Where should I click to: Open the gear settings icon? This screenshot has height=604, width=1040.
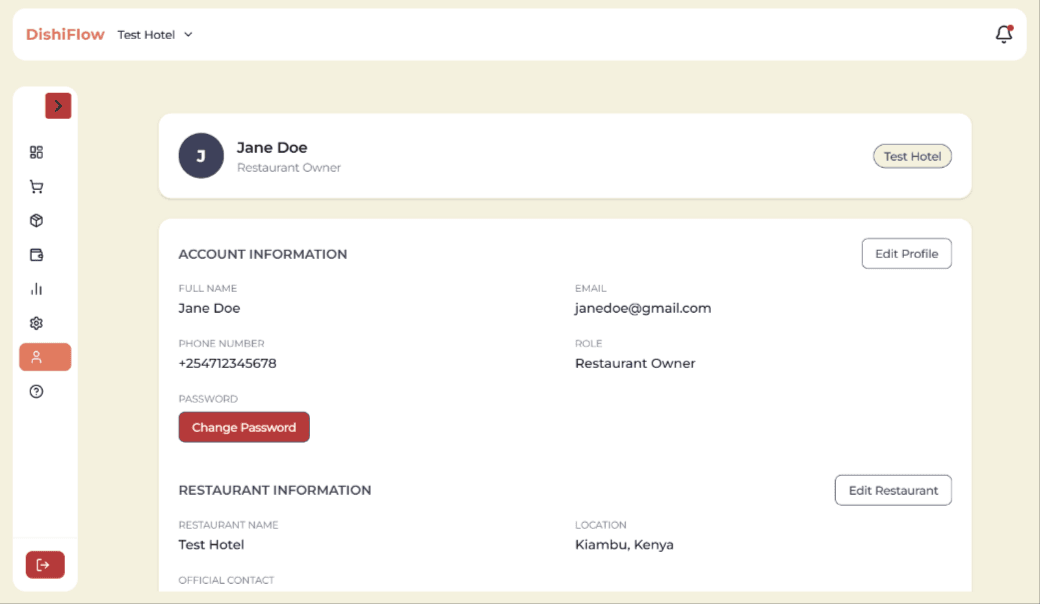point(37,323)
